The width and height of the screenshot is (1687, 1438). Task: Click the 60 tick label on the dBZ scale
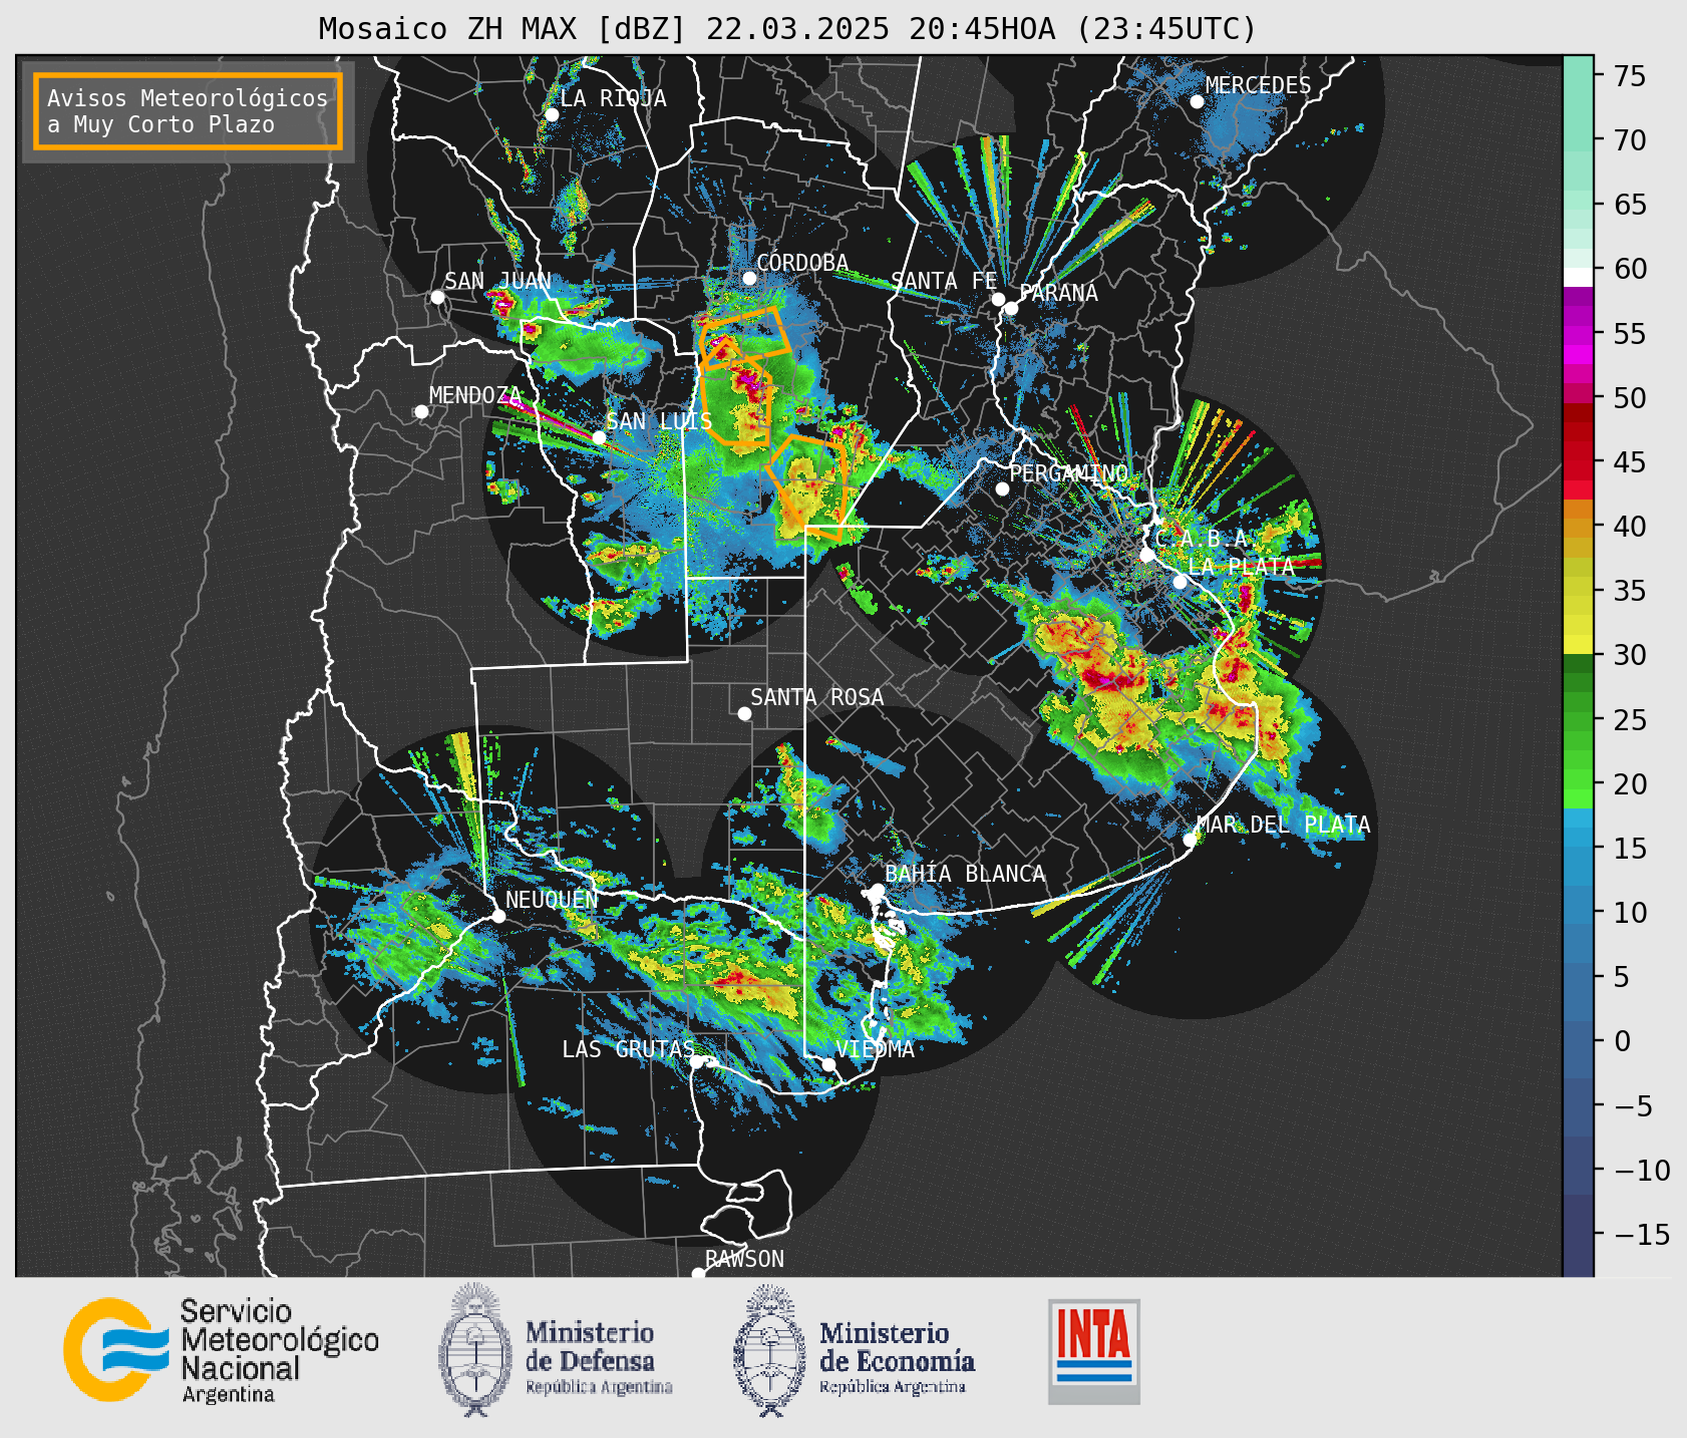(x=1630, y=269)
